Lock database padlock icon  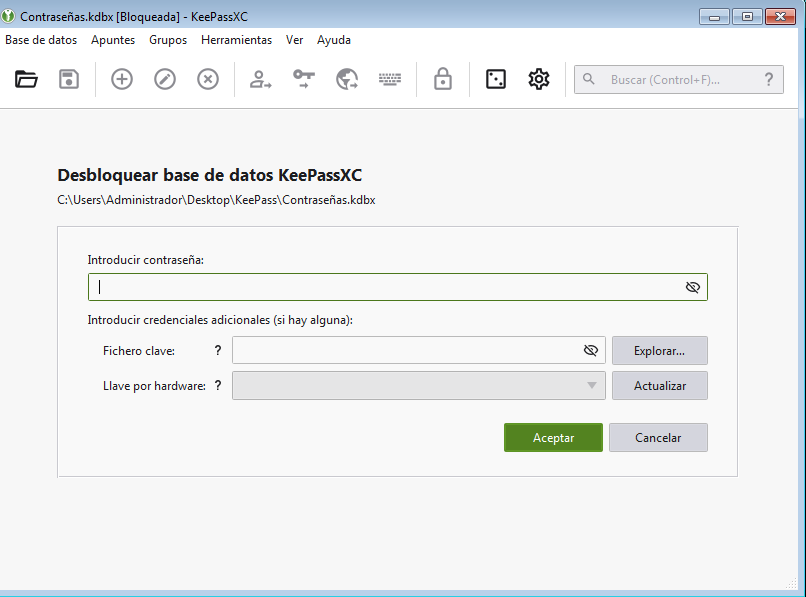click(x=443, y=79)
